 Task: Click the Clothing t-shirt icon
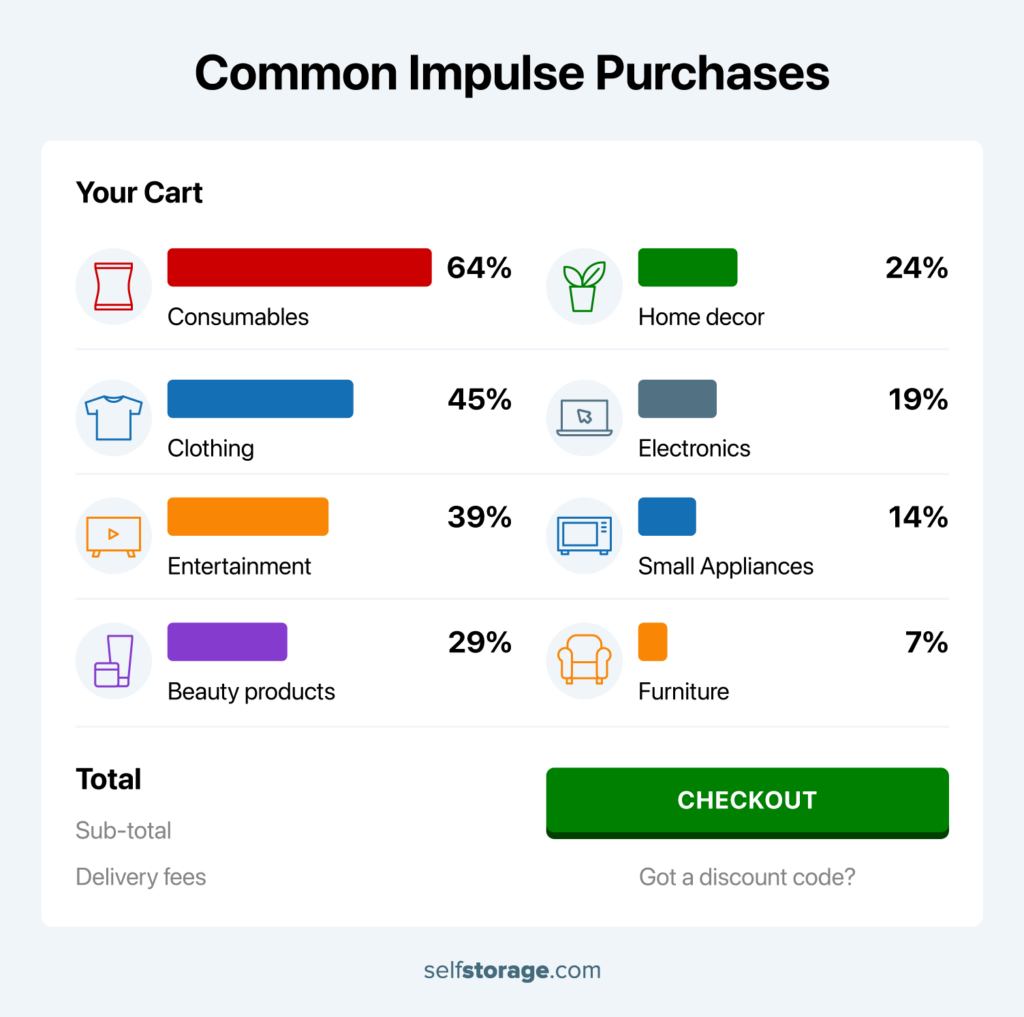[113, 417]
